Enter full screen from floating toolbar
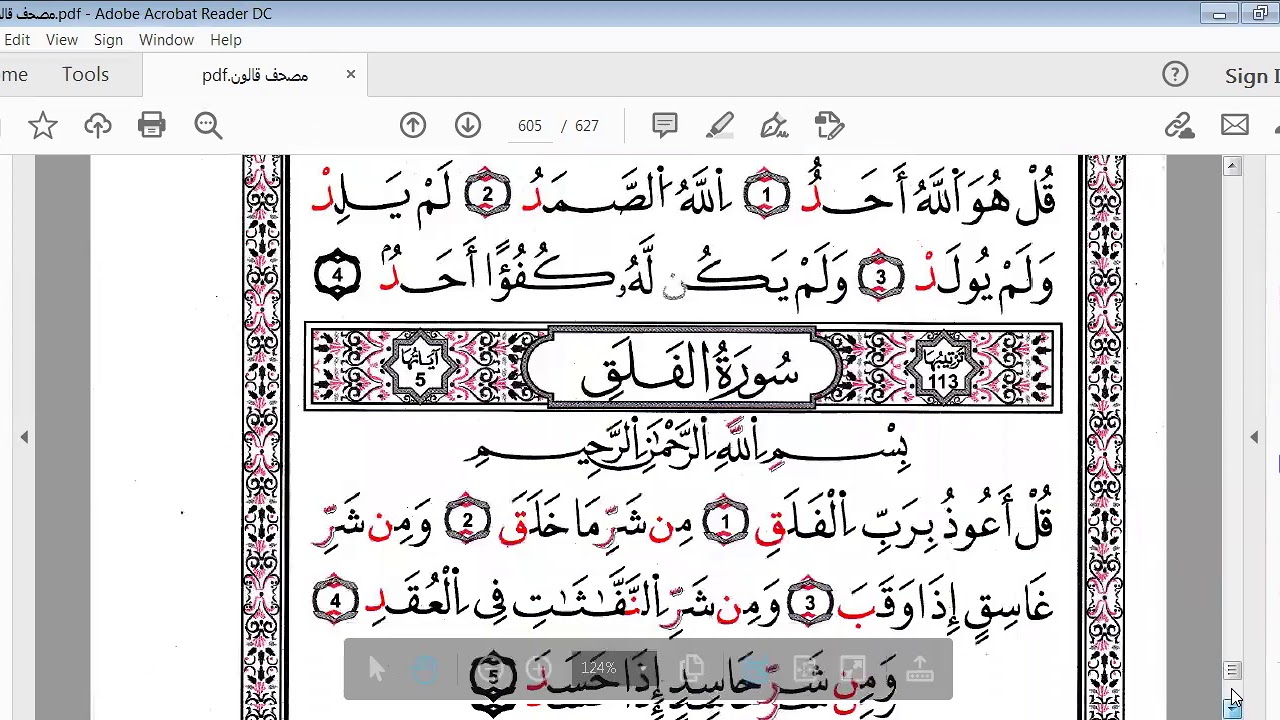Viewport: 1280px width, 720px height. tap(852, 669)
